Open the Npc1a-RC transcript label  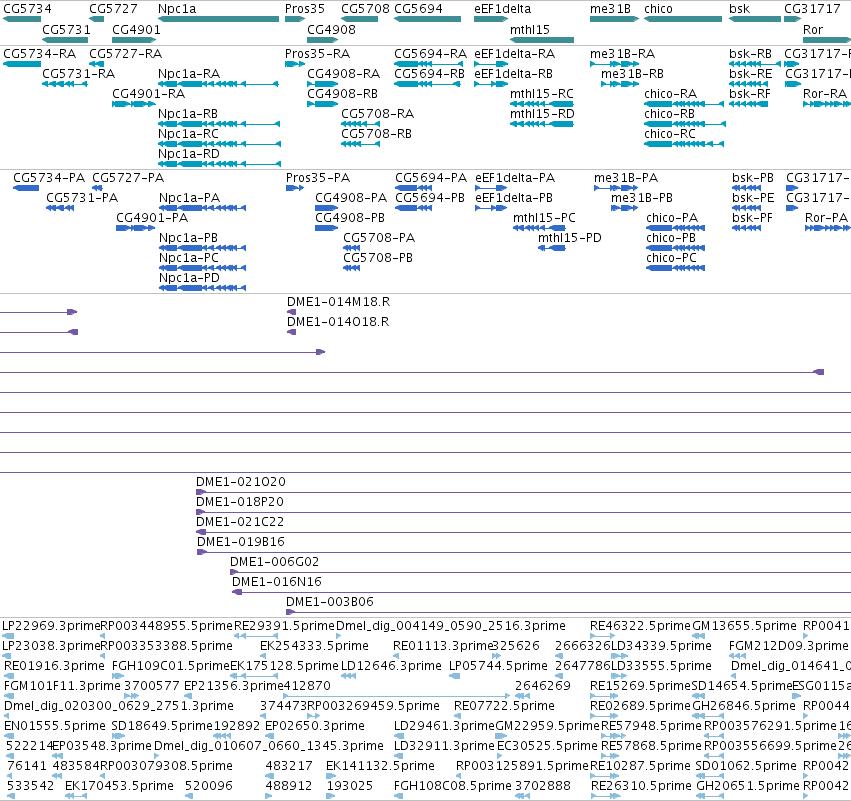click(188, 134)
